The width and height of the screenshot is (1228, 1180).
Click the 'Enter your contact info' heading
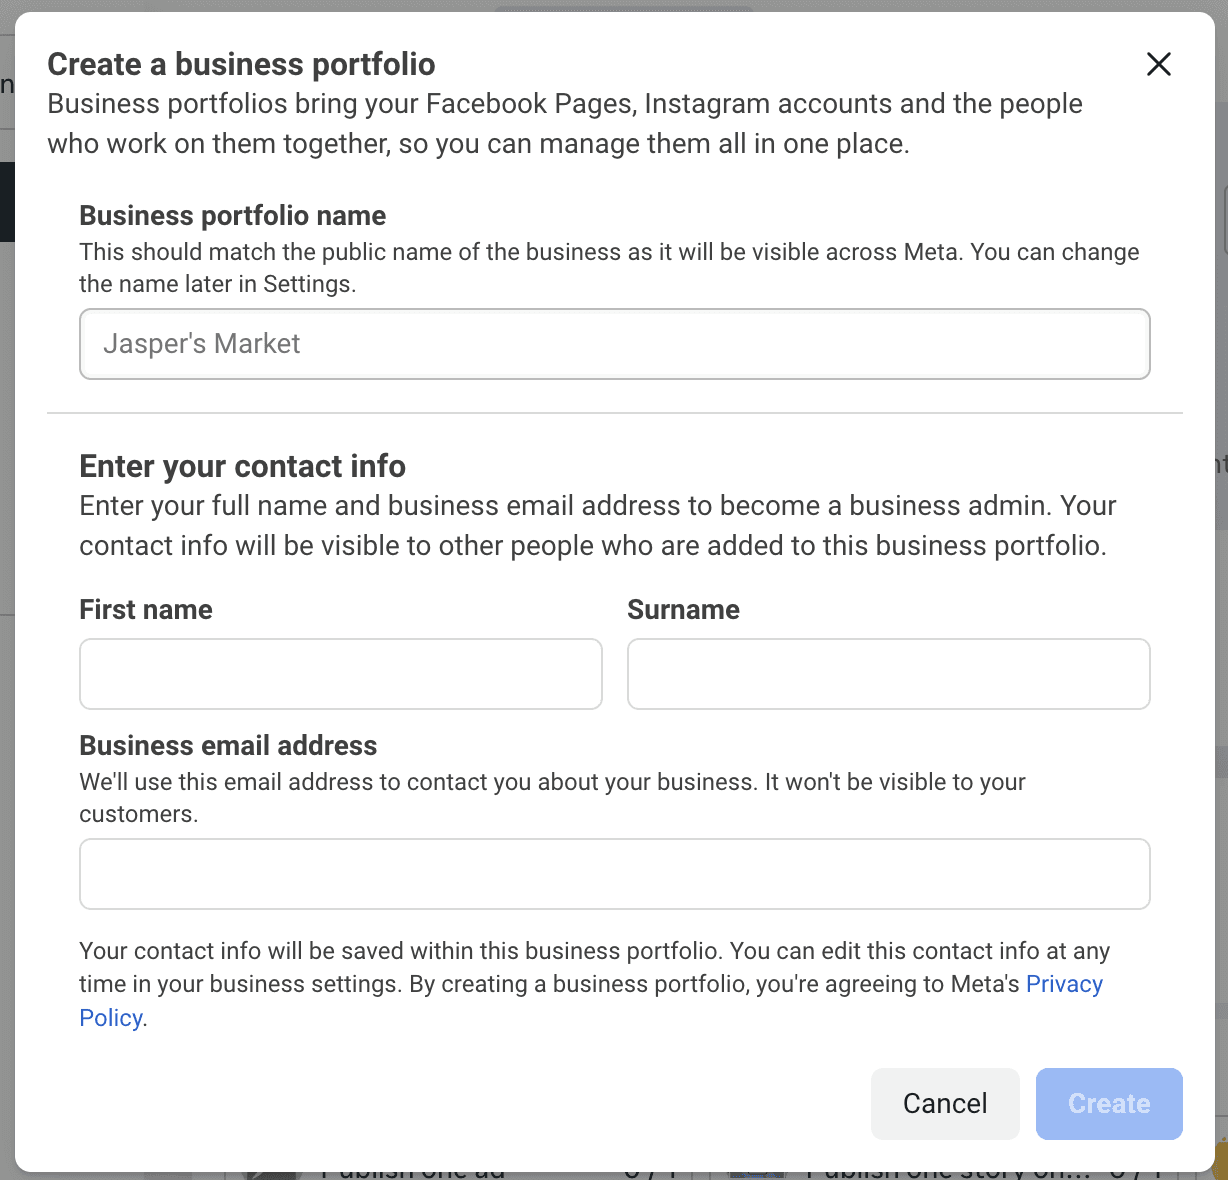pos(242,466)
